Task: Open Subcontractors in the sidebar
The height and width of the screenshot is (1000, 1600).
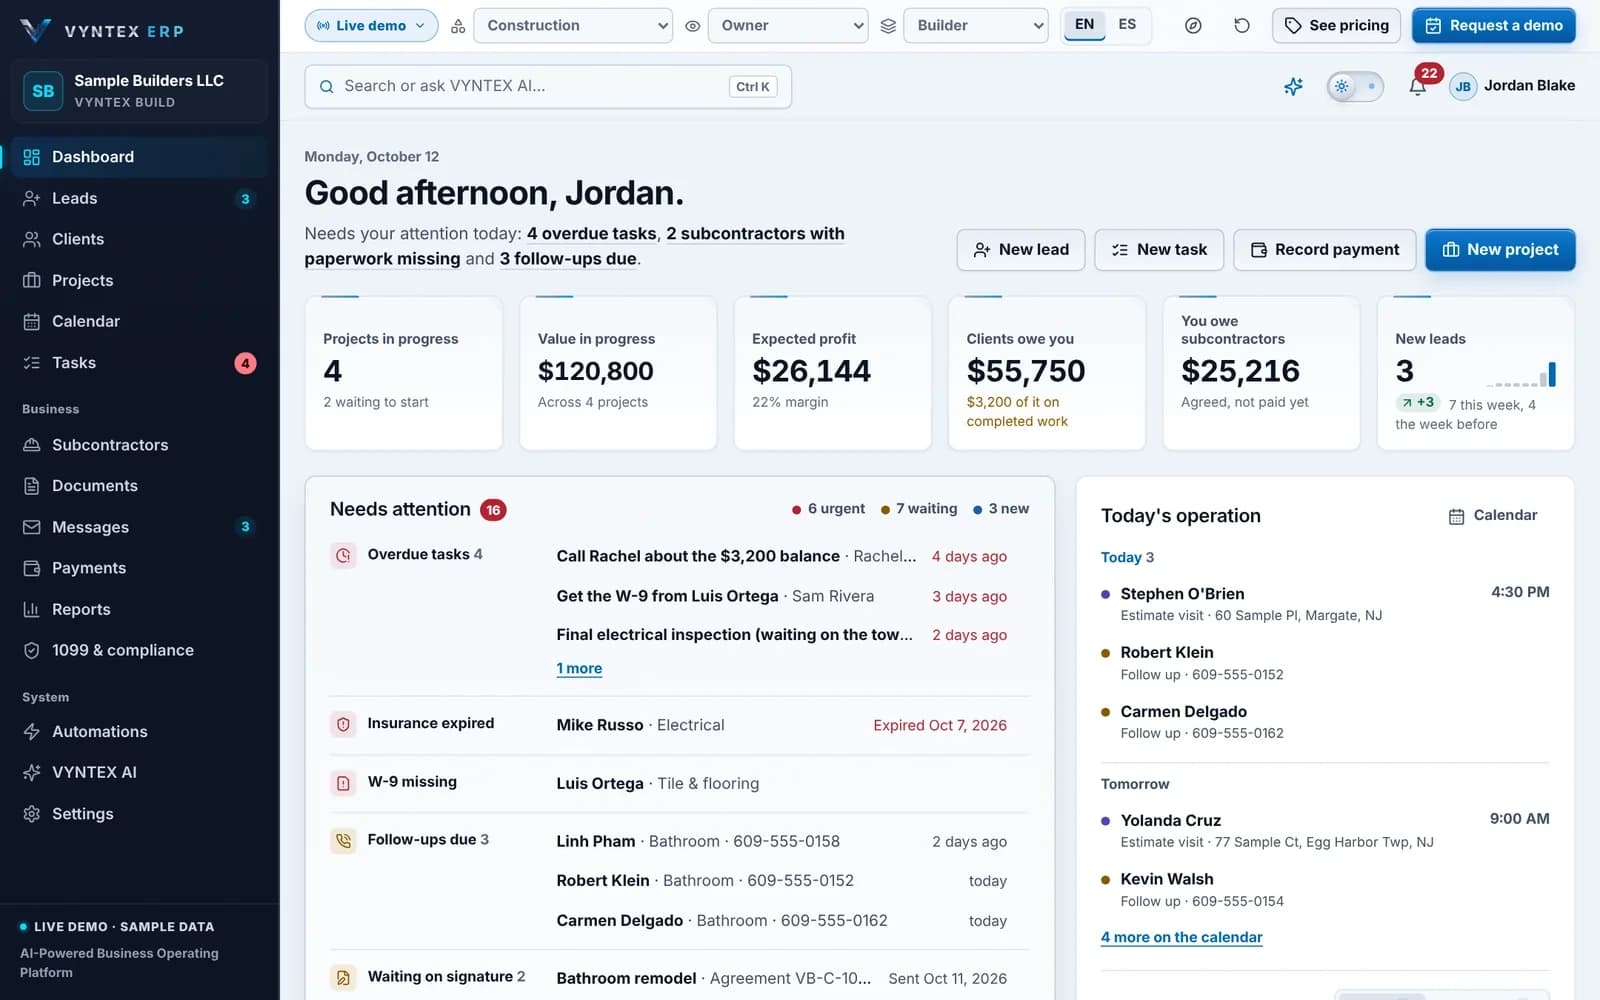Action: [139, 445]
